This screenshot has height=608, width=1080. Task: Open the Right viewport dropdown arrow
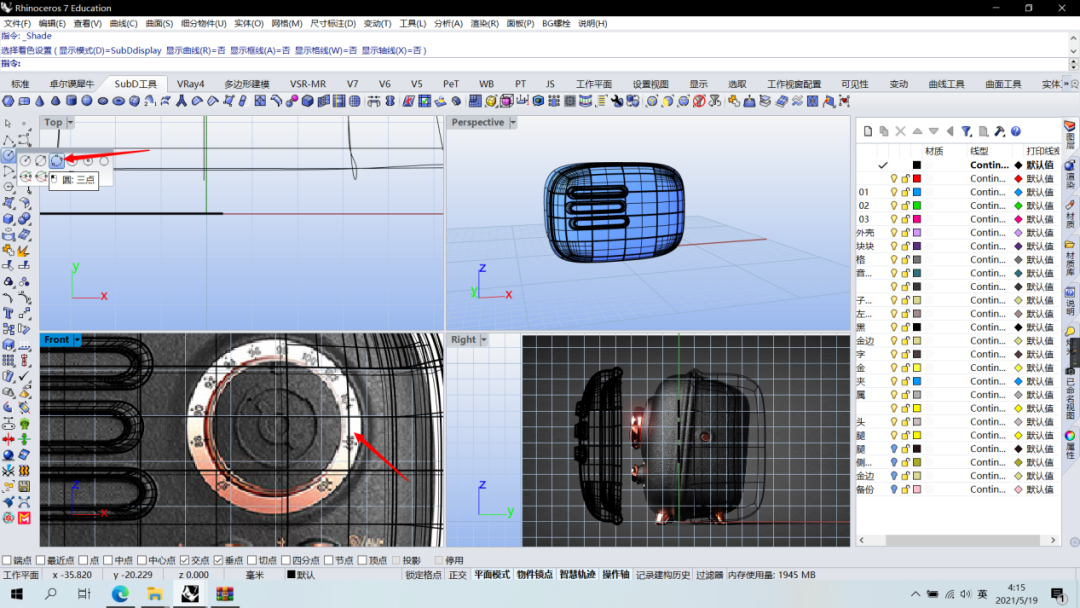pos(484,340)
